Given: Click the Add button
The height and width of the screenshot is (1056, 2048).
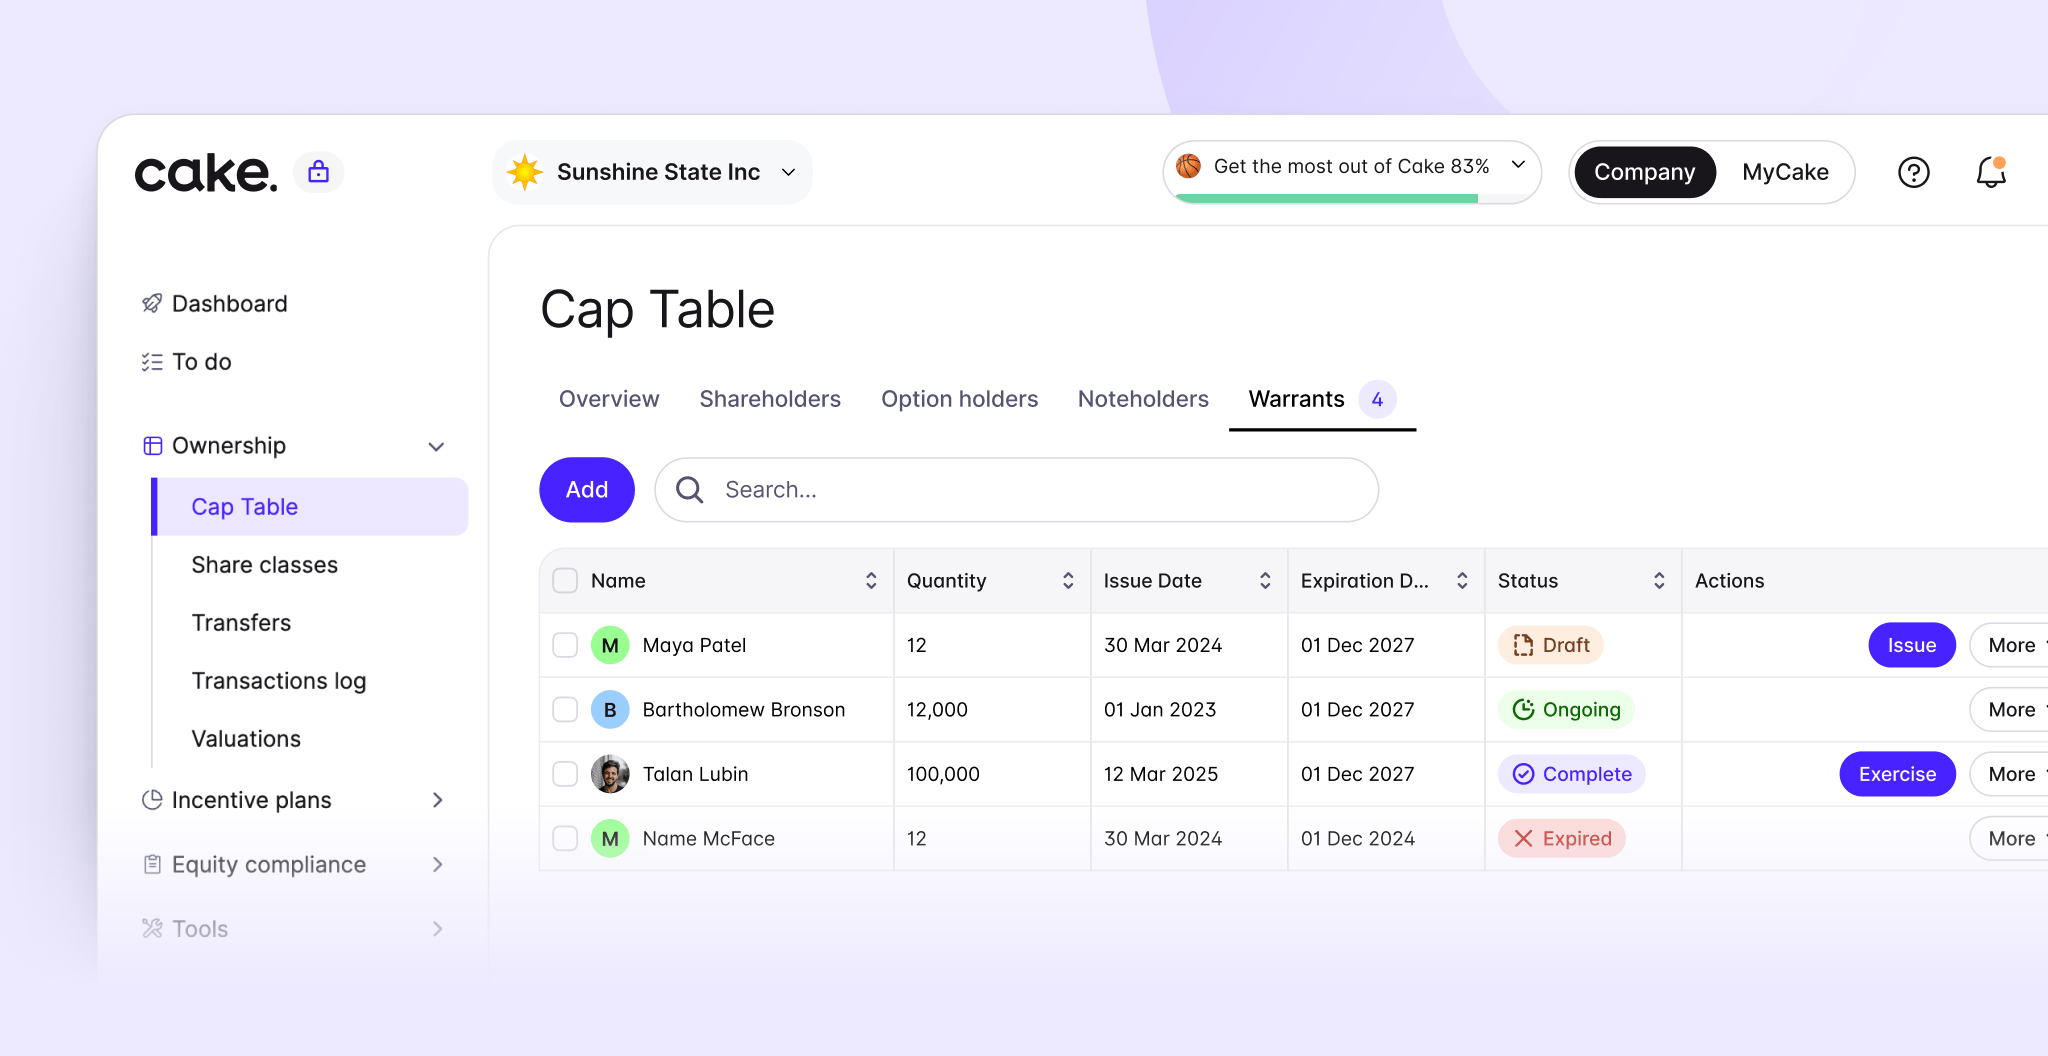Looking at the screenshot, I should (x=587, y=489).
